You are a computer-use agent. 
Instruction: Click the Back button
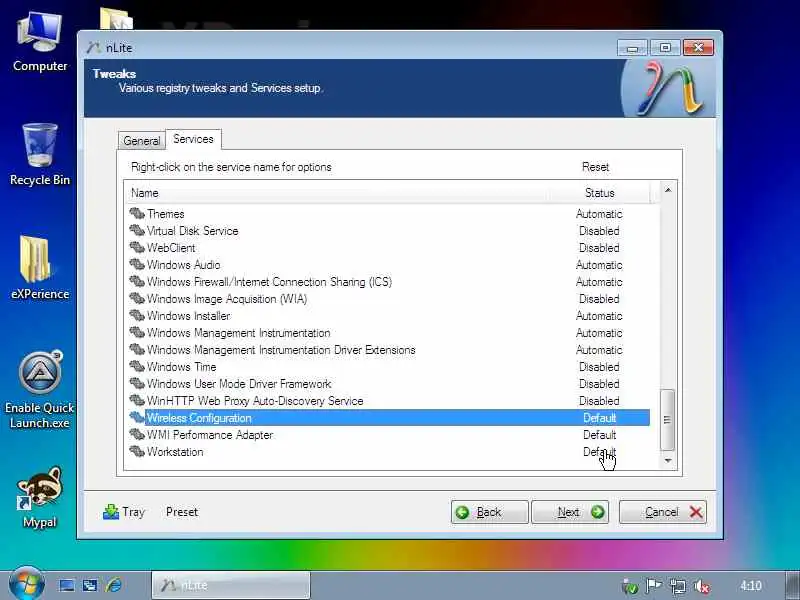pyautogui.click(x=489, y=512)
